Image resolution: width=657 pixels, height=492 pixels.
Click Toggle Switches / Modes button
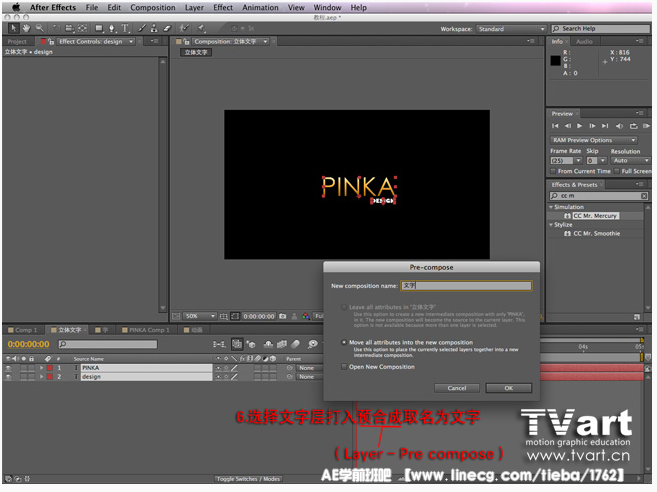pyautogui.click(x=248, y=479)
